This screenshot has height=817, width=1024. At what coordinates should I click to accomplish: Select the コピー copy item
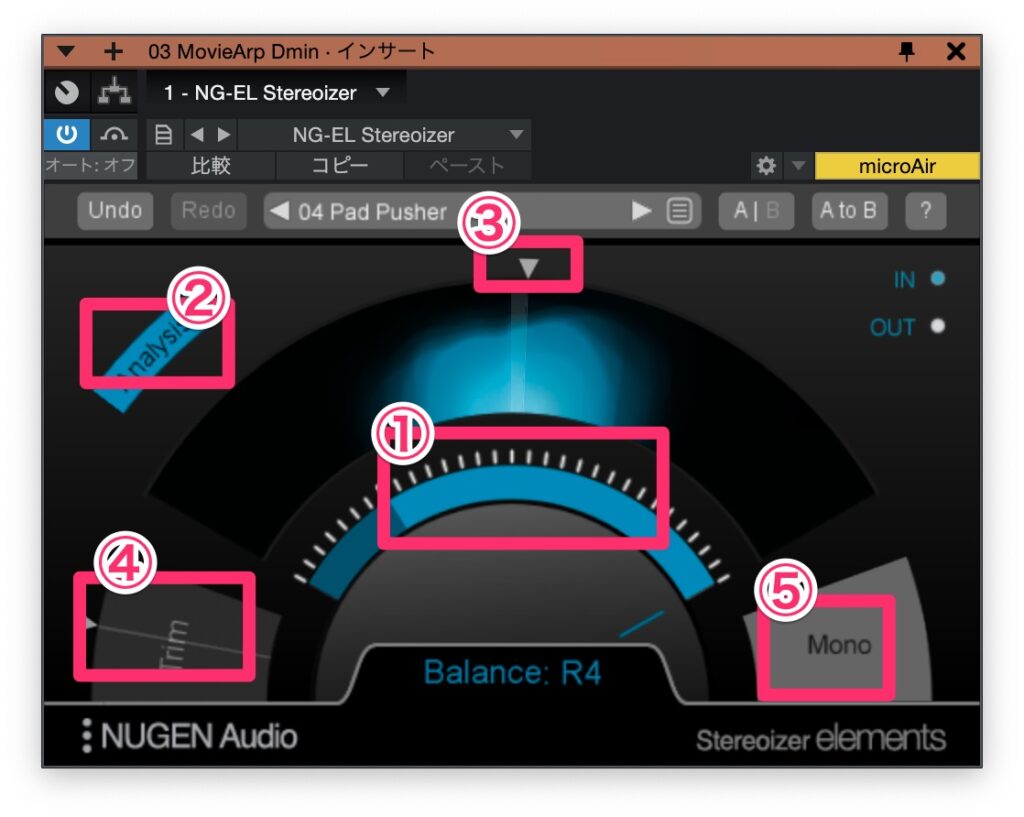[339, 166]
